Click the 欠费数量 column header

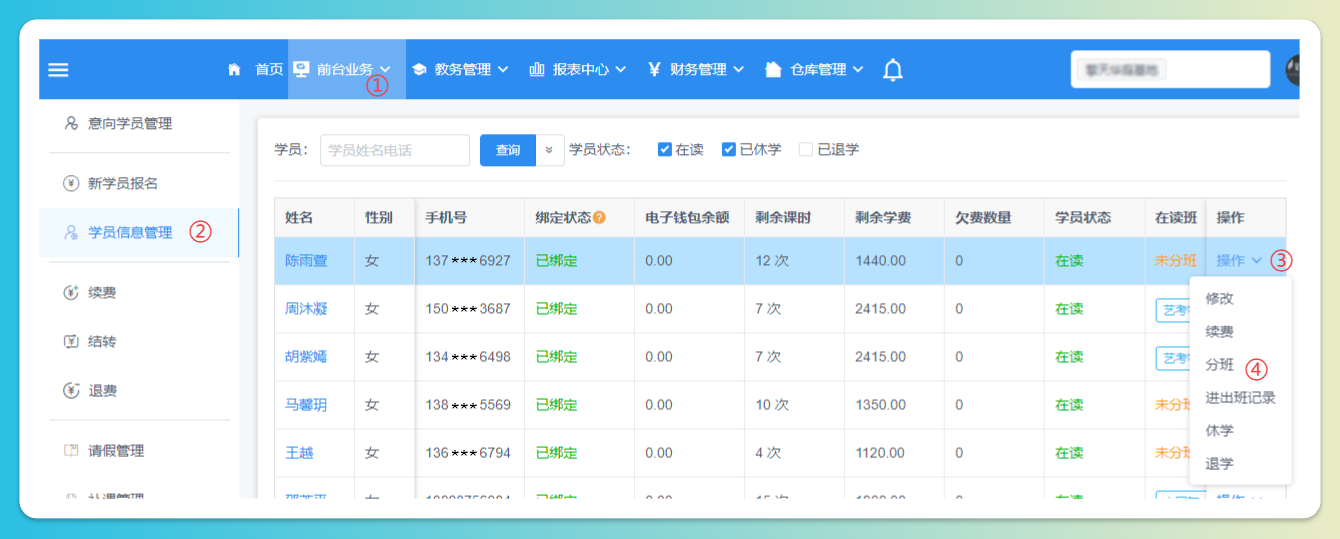point(983,217)
